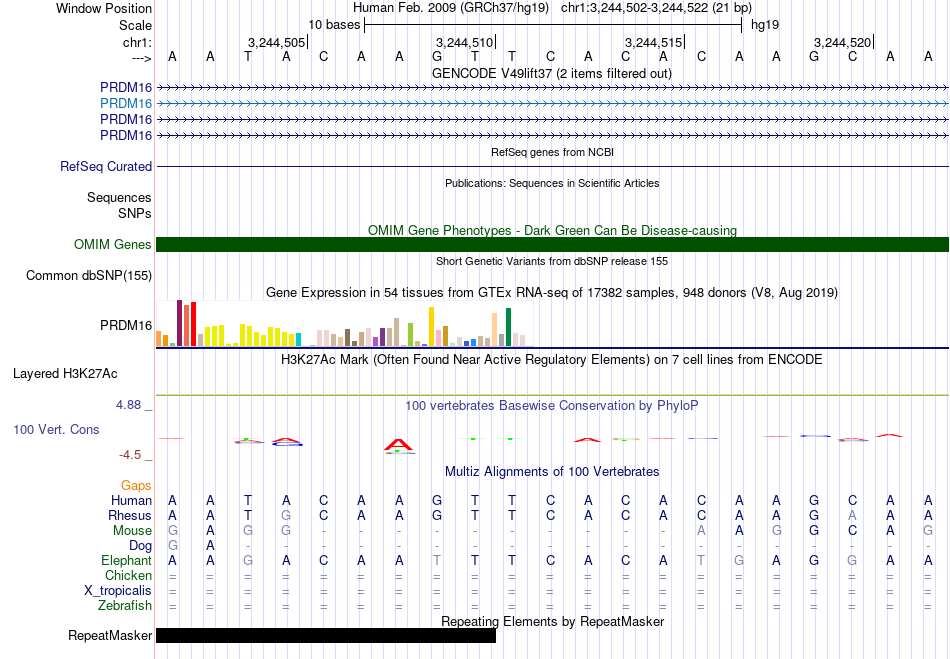The image size is (950, 659).
Task: Open the RefSeq Curated track label
Action: [x=106, y=167]
